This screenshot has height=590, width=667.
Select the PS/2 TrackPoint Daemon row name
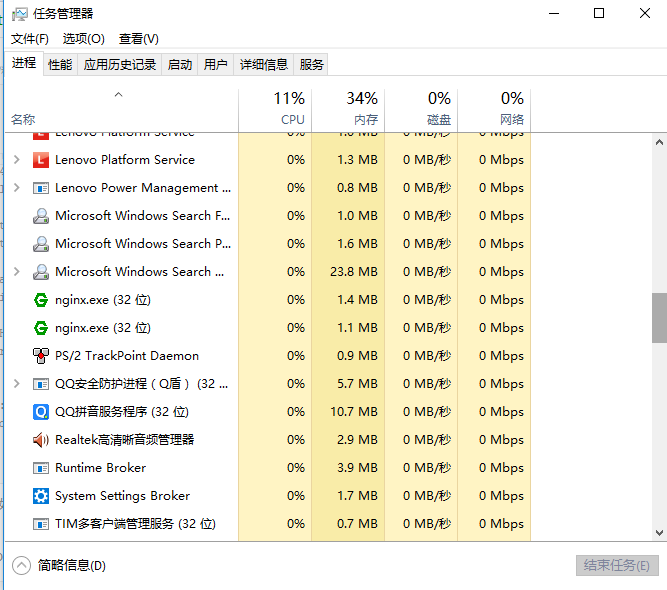pyautogui.click(x=127, y=356)
